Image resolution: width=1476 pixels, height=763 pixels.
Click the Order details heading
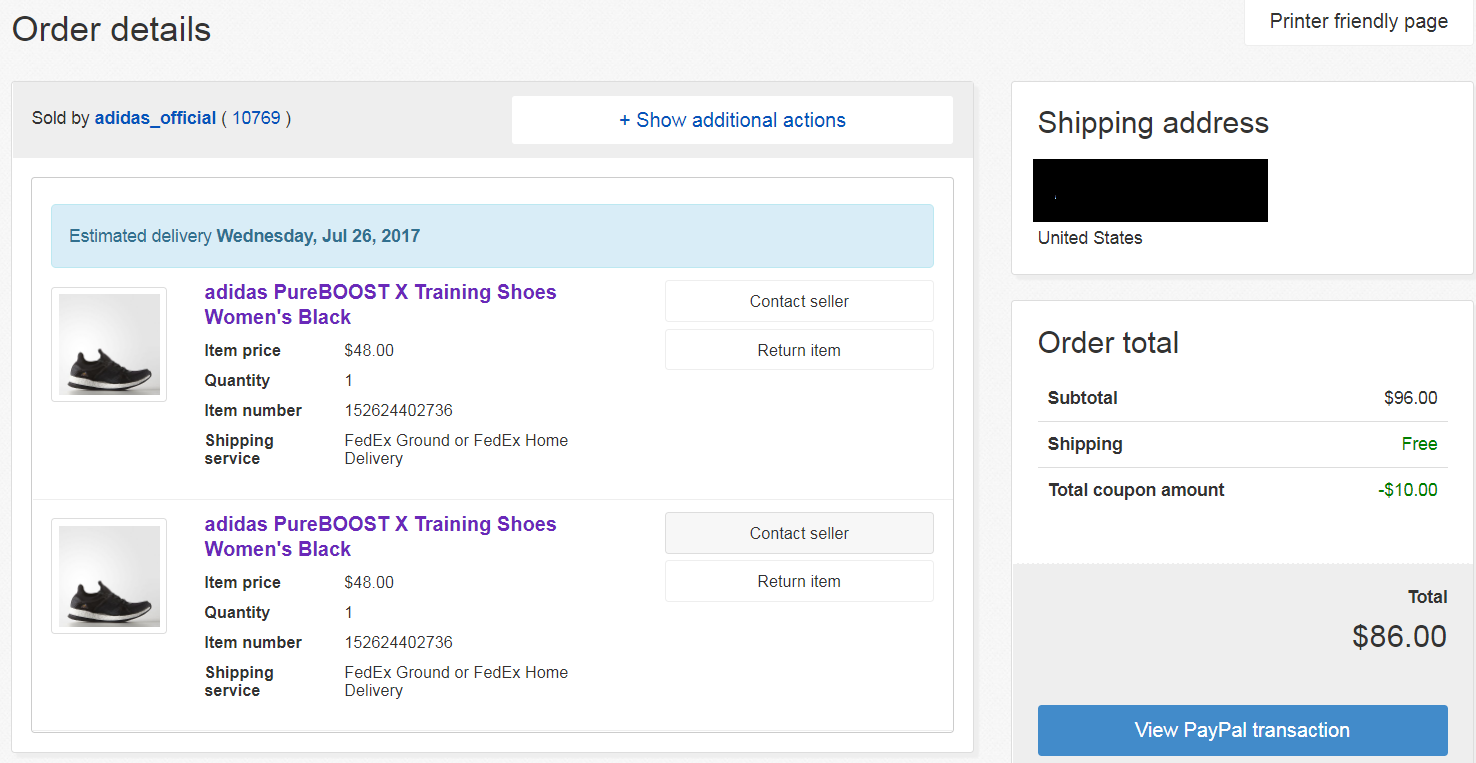[x=111, y=29]
